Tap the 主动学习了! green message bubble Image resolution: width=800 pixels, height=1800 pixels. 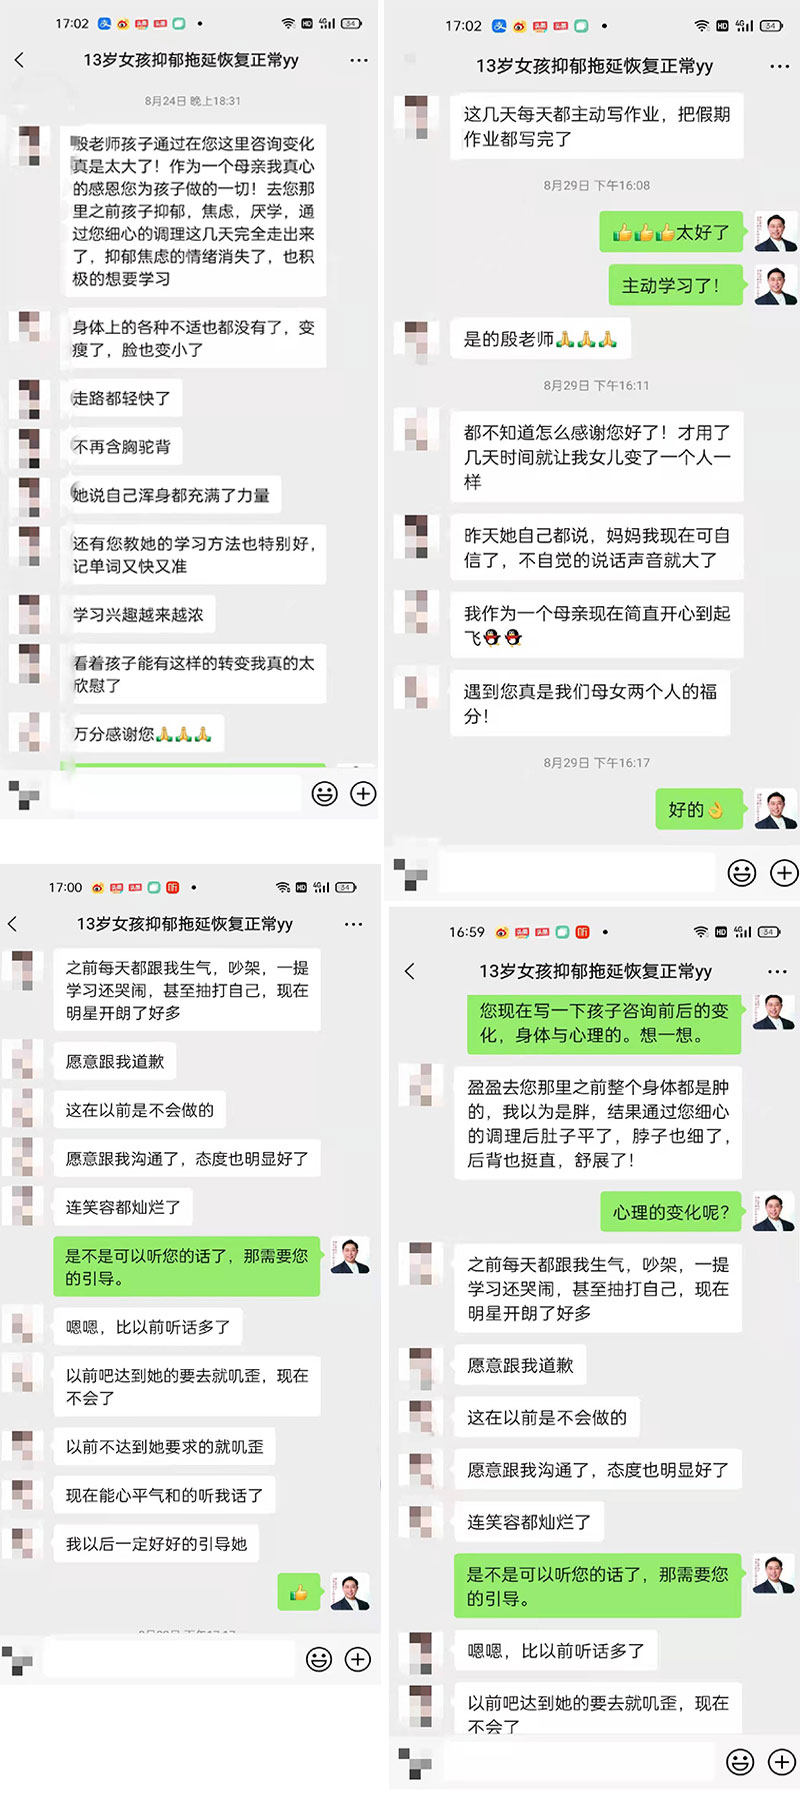[670, 286]
